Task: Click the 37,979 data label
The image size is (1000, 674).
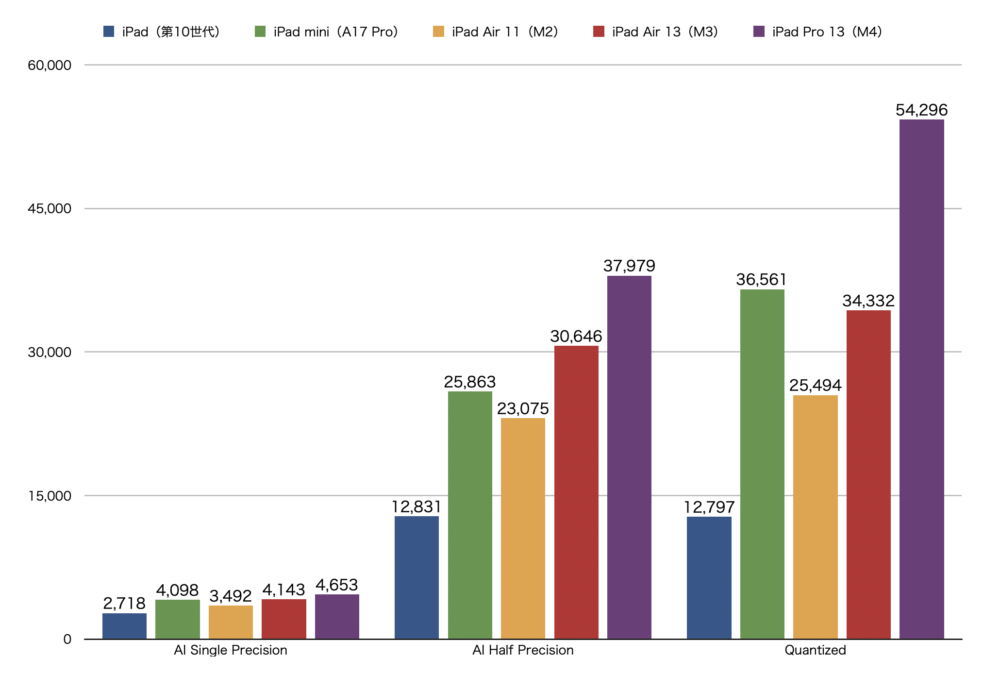Action: click(629, 265)
